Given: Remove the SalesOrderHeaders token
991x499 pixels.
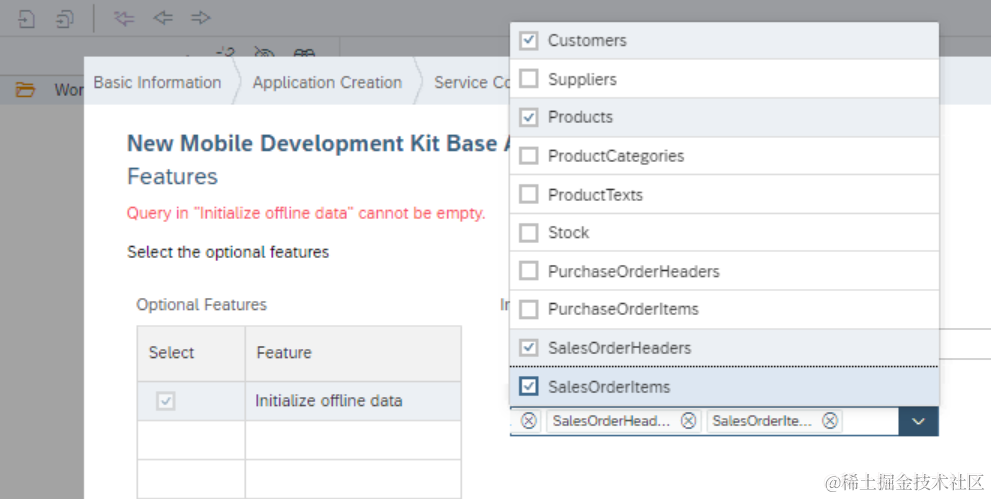Looking at the screenshot, I should (689, 421).
